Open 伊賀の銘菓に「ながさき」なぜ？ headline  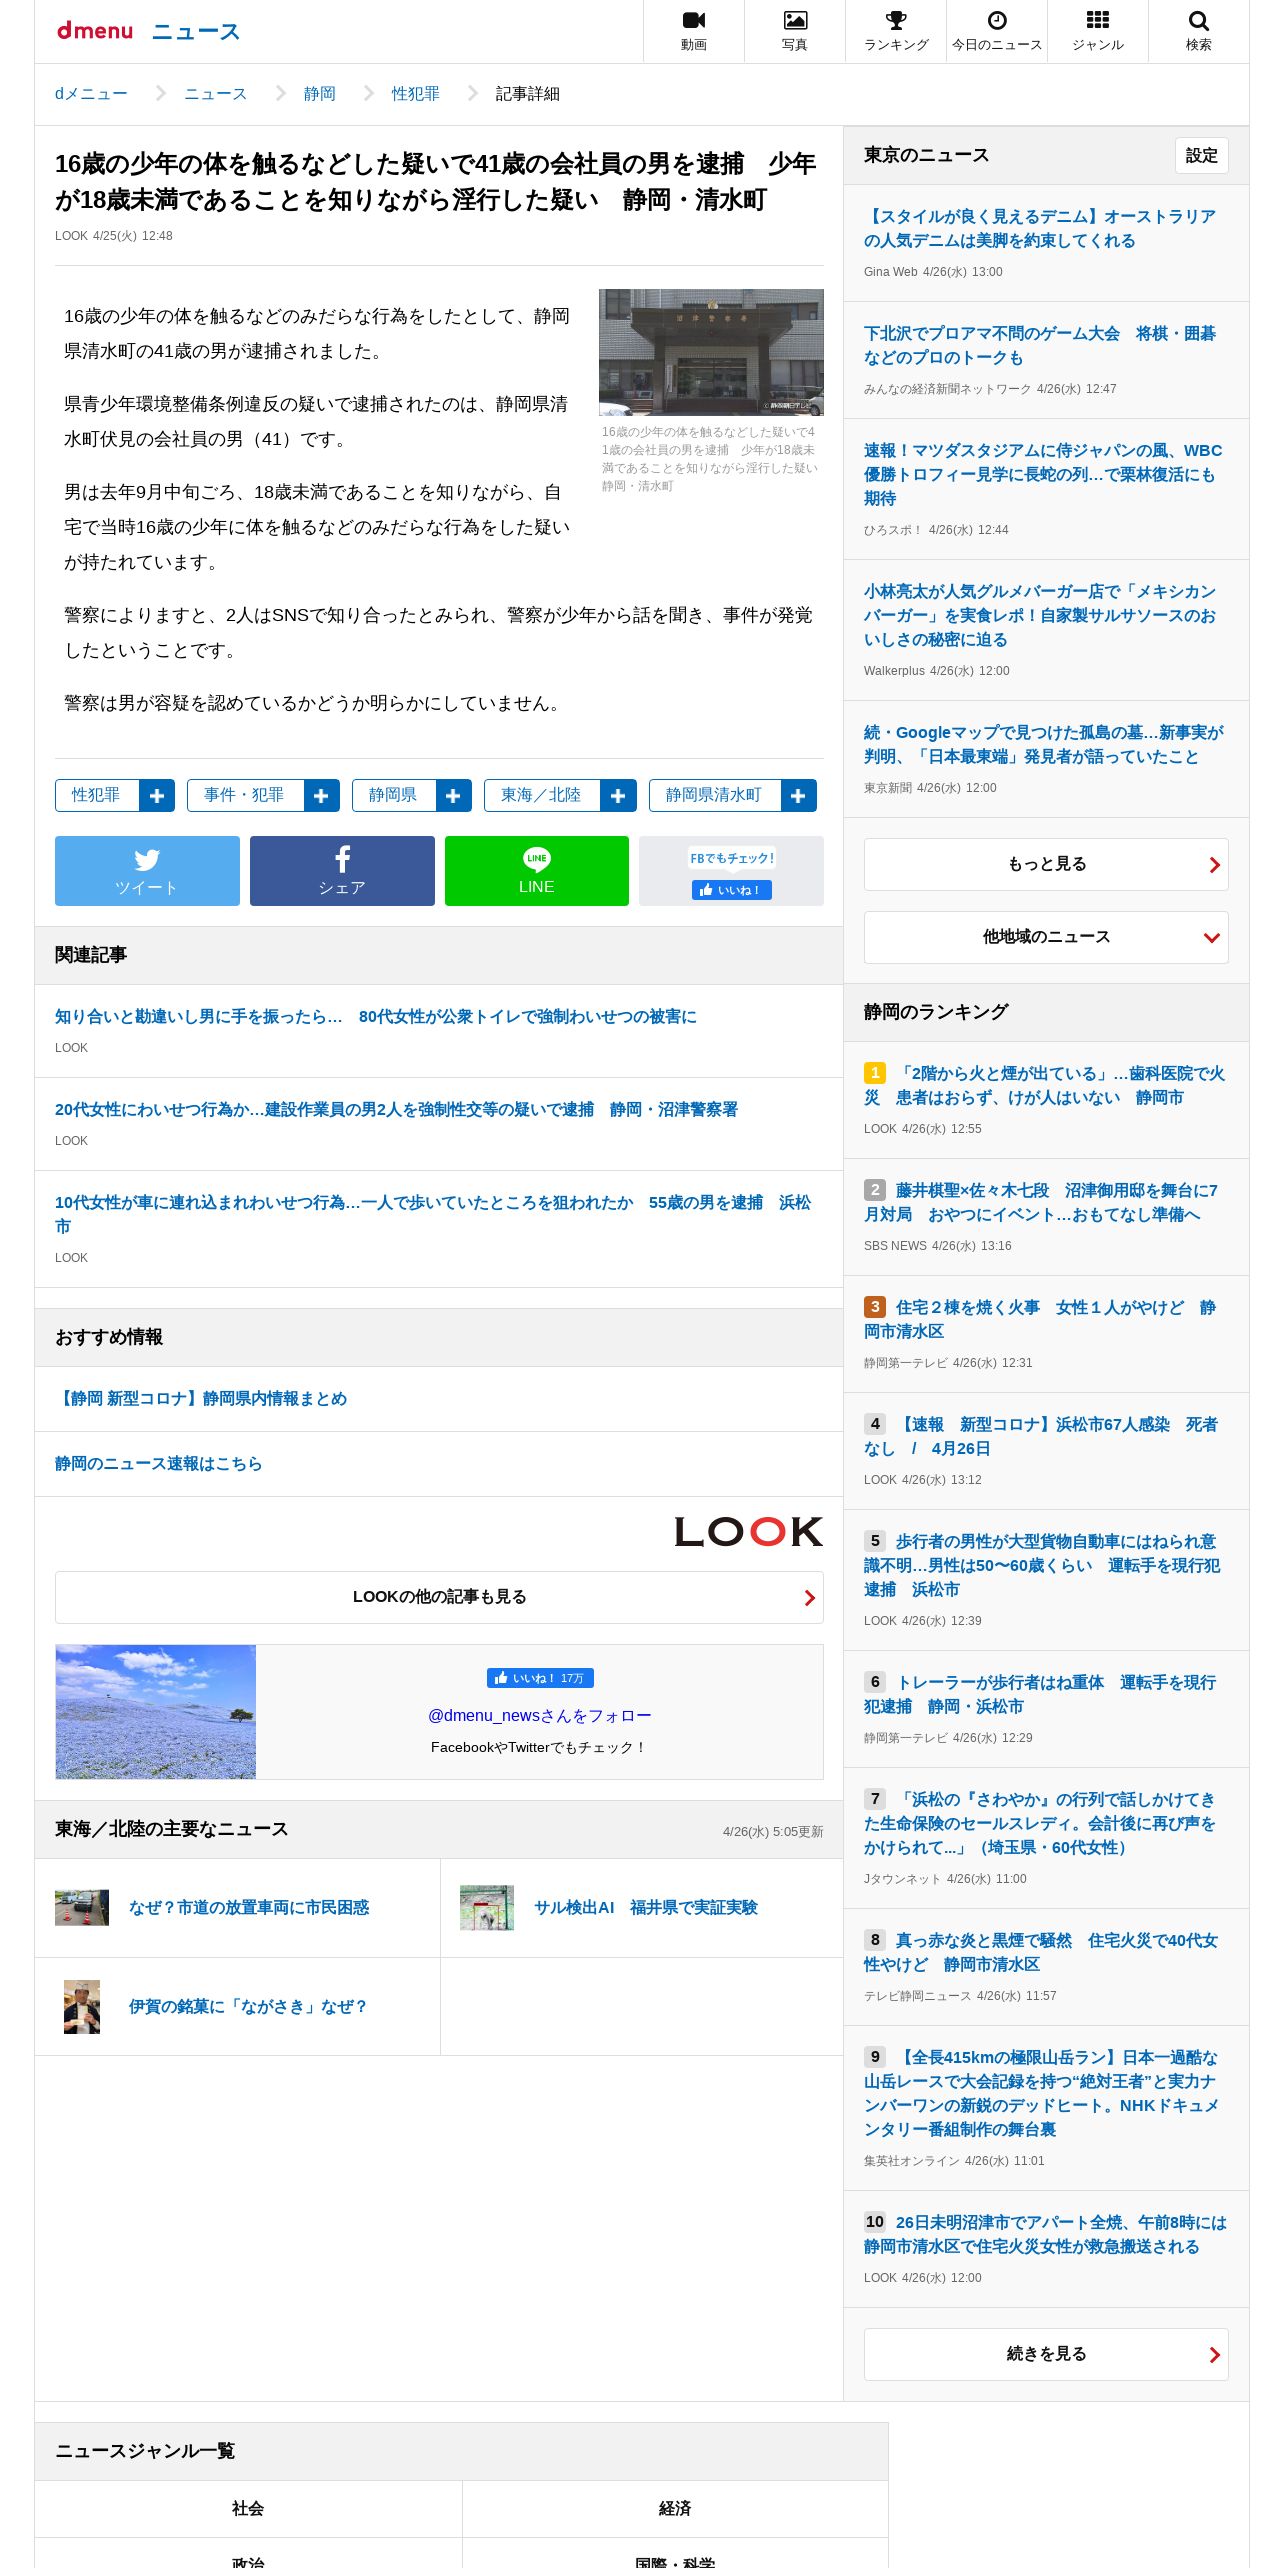(x=249, y=2007)
